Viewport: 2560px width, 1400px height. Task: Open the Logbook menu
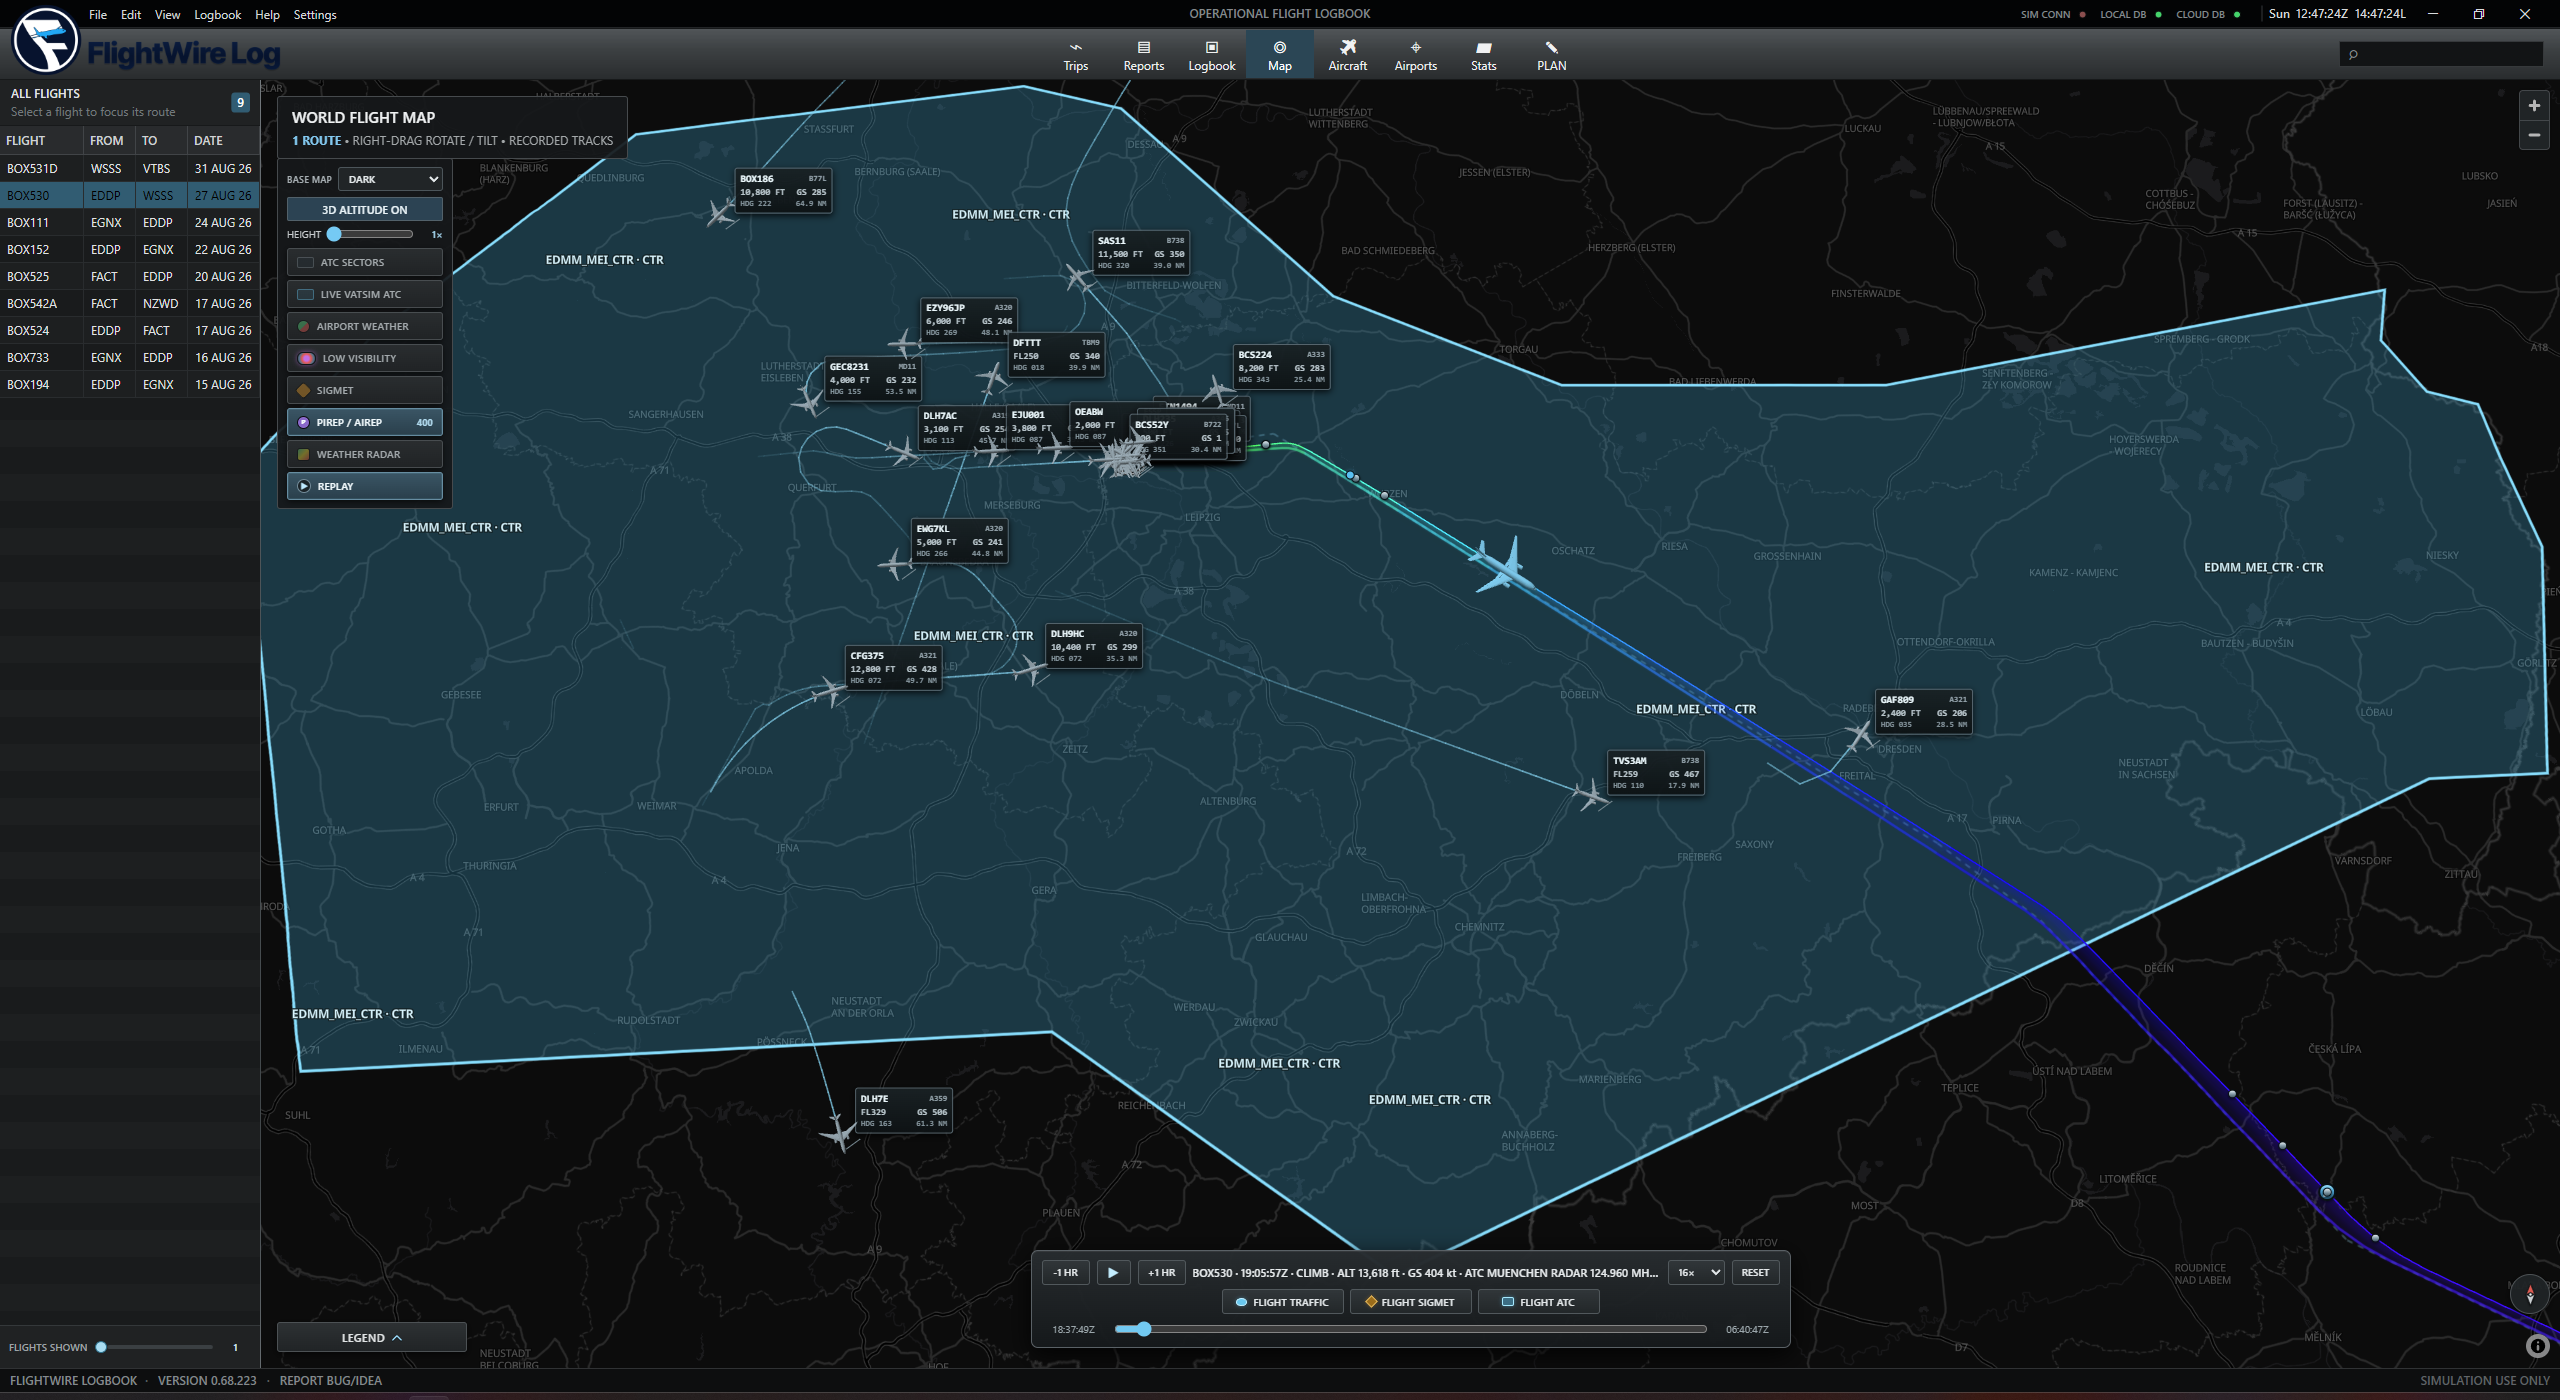[217, 14]
